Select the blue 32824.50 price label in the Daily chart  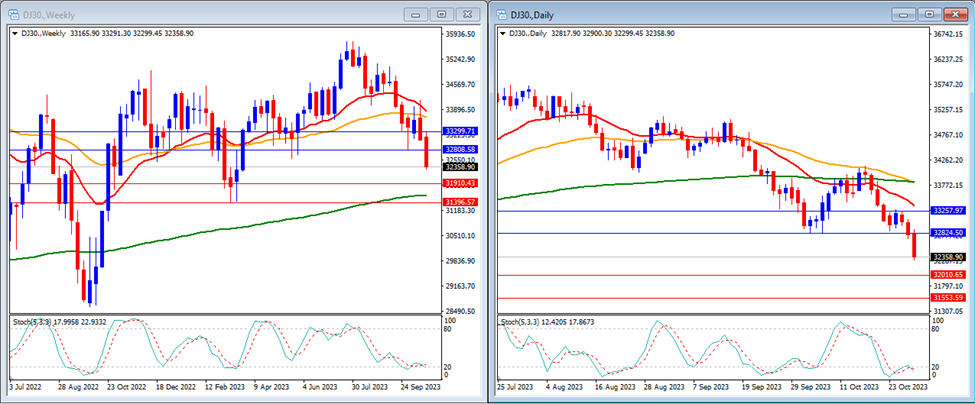tap(948, 232)
